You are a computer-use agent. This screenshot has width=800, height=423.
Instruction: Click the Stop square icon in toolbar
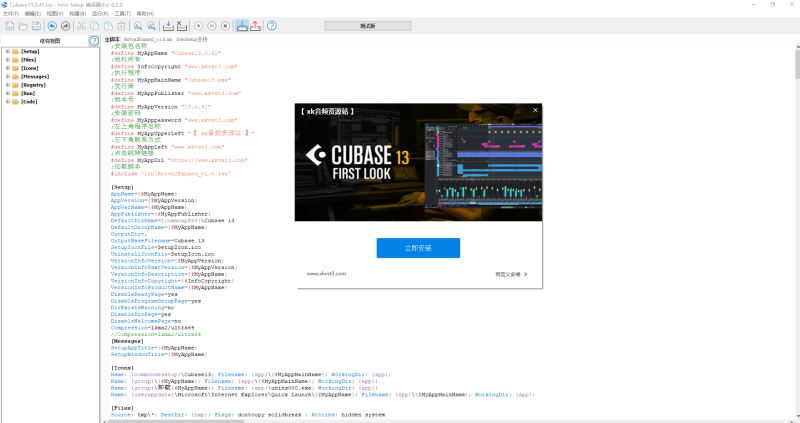(x=225, y=26)
